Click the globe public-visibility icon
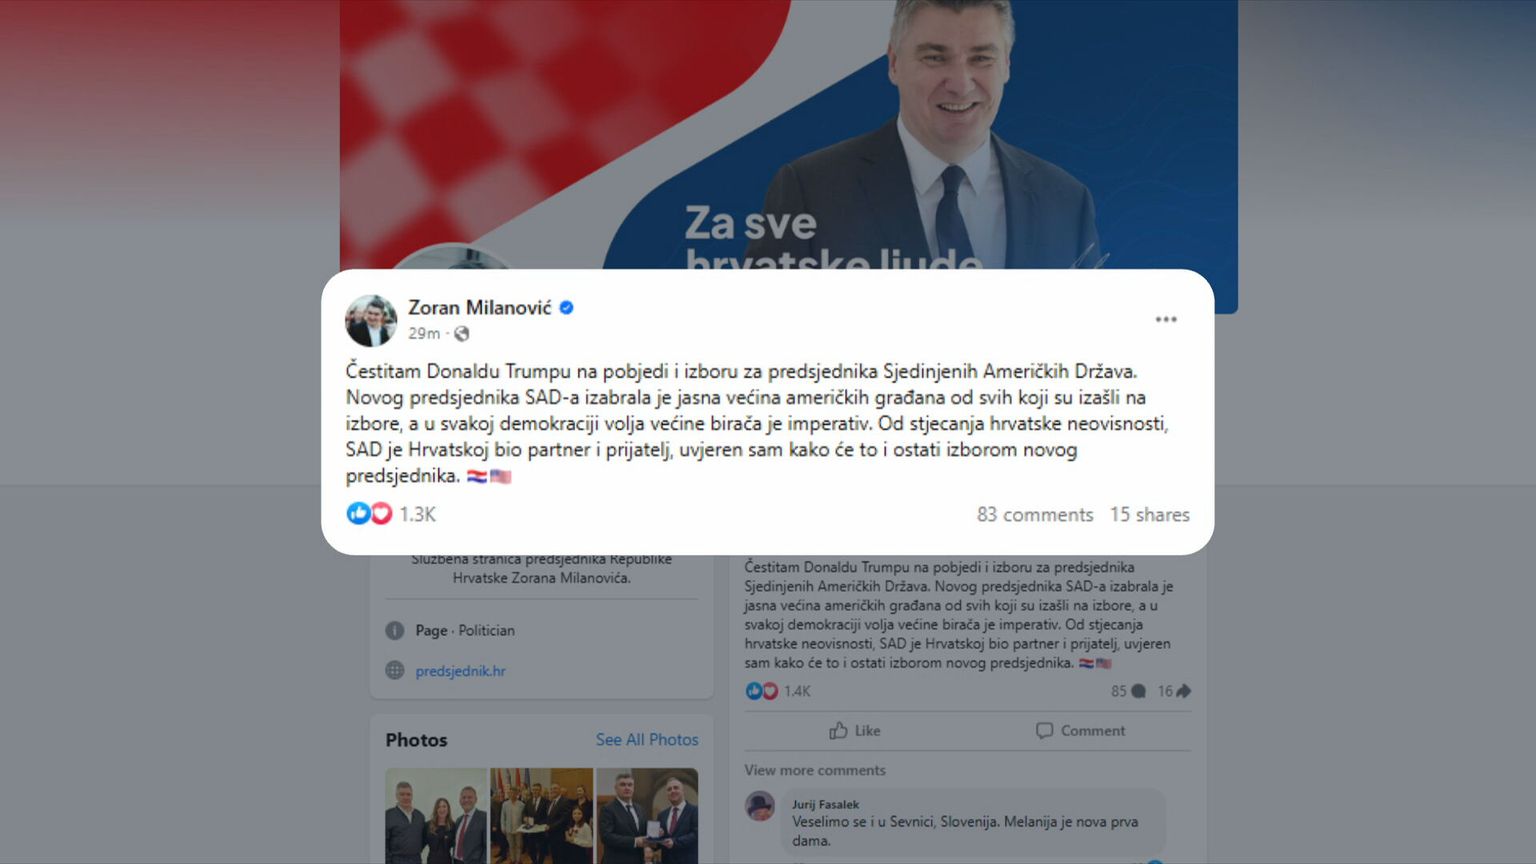This screenshot has height=864, width=1536. point(461,334)
